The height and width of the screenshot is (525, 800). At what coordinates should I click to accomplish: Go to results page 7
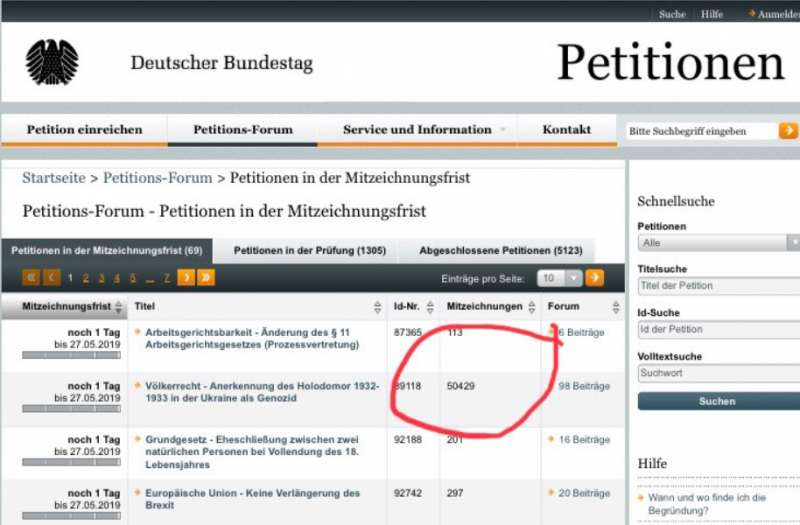pyautogui.click(x=167, y=278)
